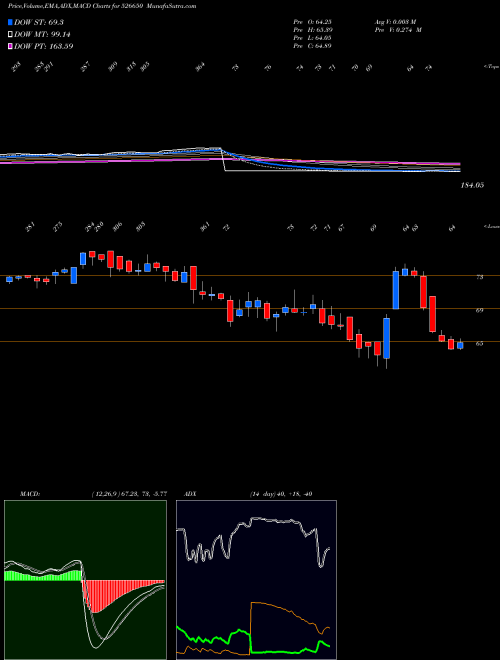Click the white DOW MT legend swatch
The image size is (500, 660).
click(10, 35)
